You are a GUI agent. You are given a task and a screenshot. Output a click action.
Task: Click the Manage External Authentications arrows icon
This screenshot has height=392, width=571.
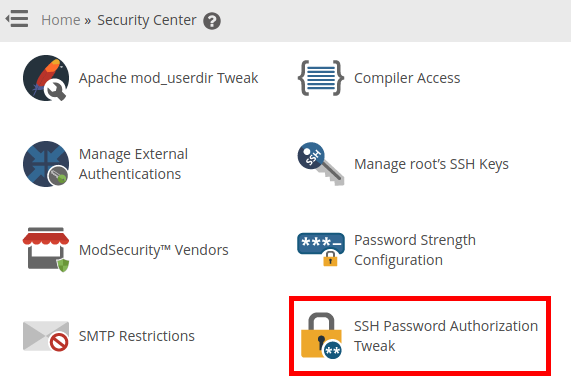coord(46,164)
